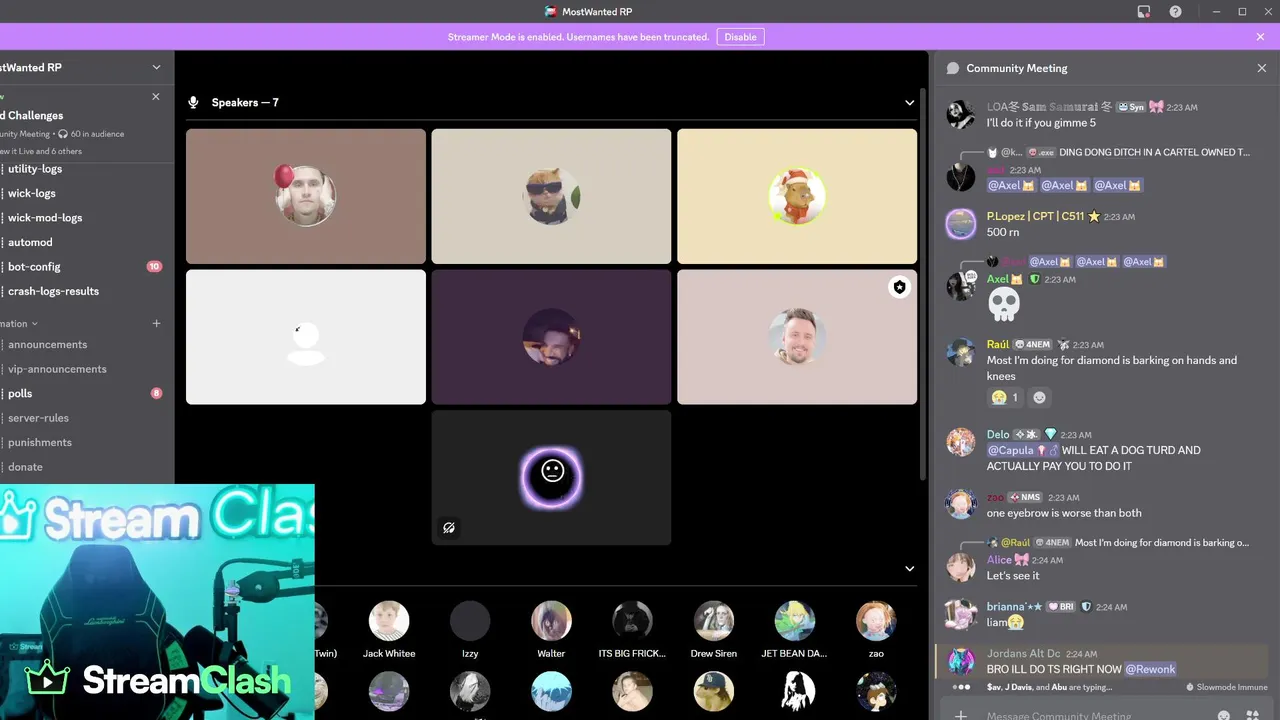This screenshot has width=1280, height=720.
Task: Click the skull emoji message from Axel
Action: (x=1003, y=306)
